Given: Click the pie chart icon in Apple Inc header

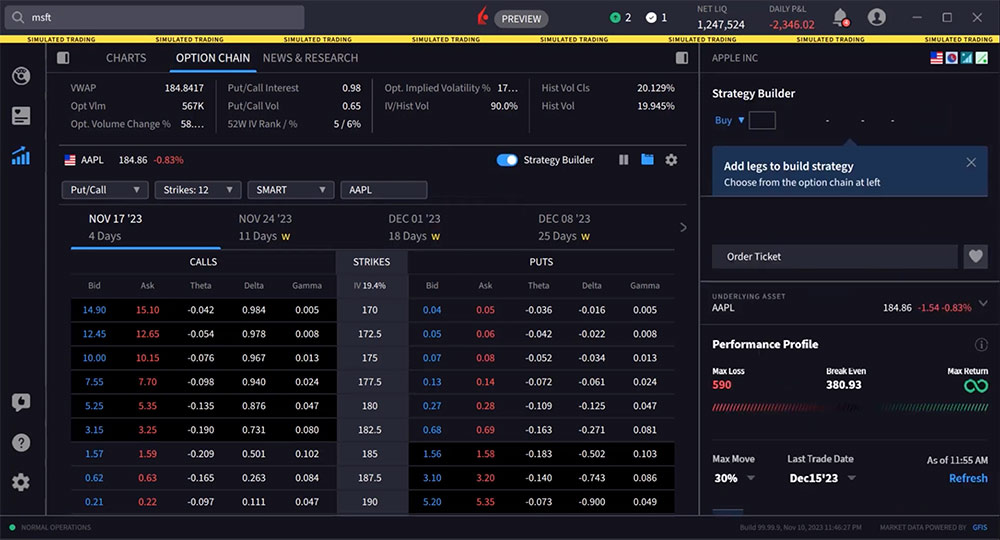Looking at the screenshot, I should [952, 58].
